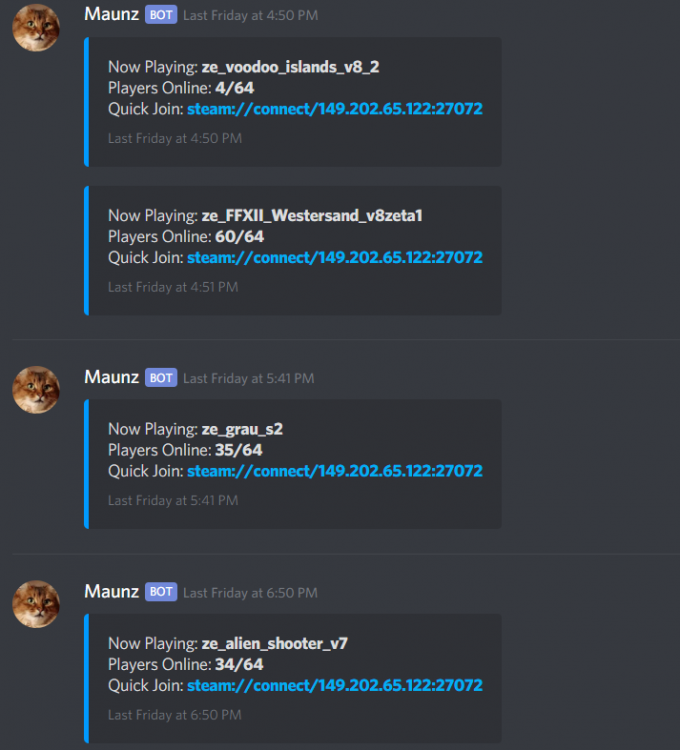Open steam connect link for ze_FFXII_Westersand_v8zeta1
The height and width of the screenshot is (750, 680).
pos(335,258)
